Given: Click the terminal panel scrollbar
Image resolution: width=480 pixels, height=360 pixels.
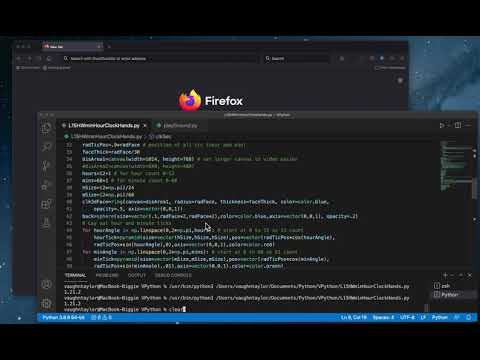Looking at the screenshot, I should pyautogui.click(x=426, y=308).
